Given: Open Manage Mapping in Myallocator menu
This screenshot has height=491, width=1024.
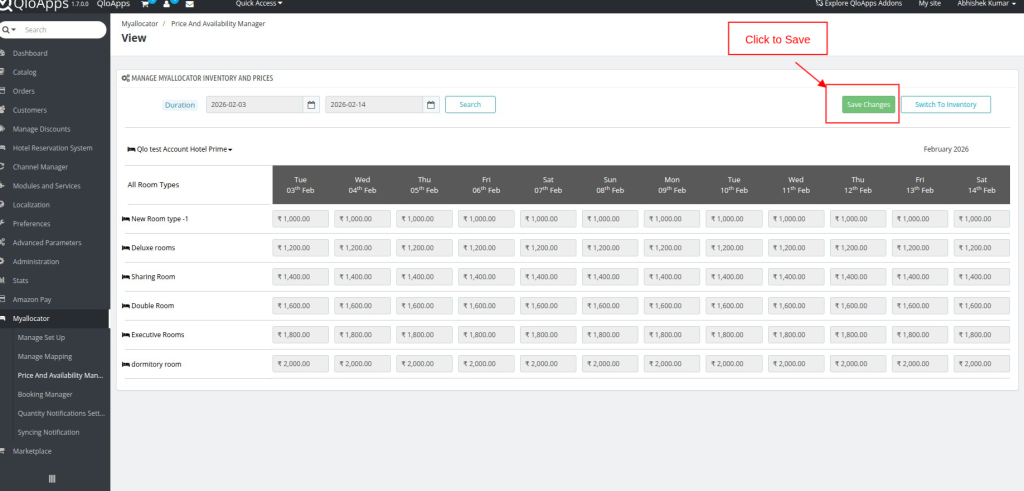Looking at the screenshot, I should 45,357.
